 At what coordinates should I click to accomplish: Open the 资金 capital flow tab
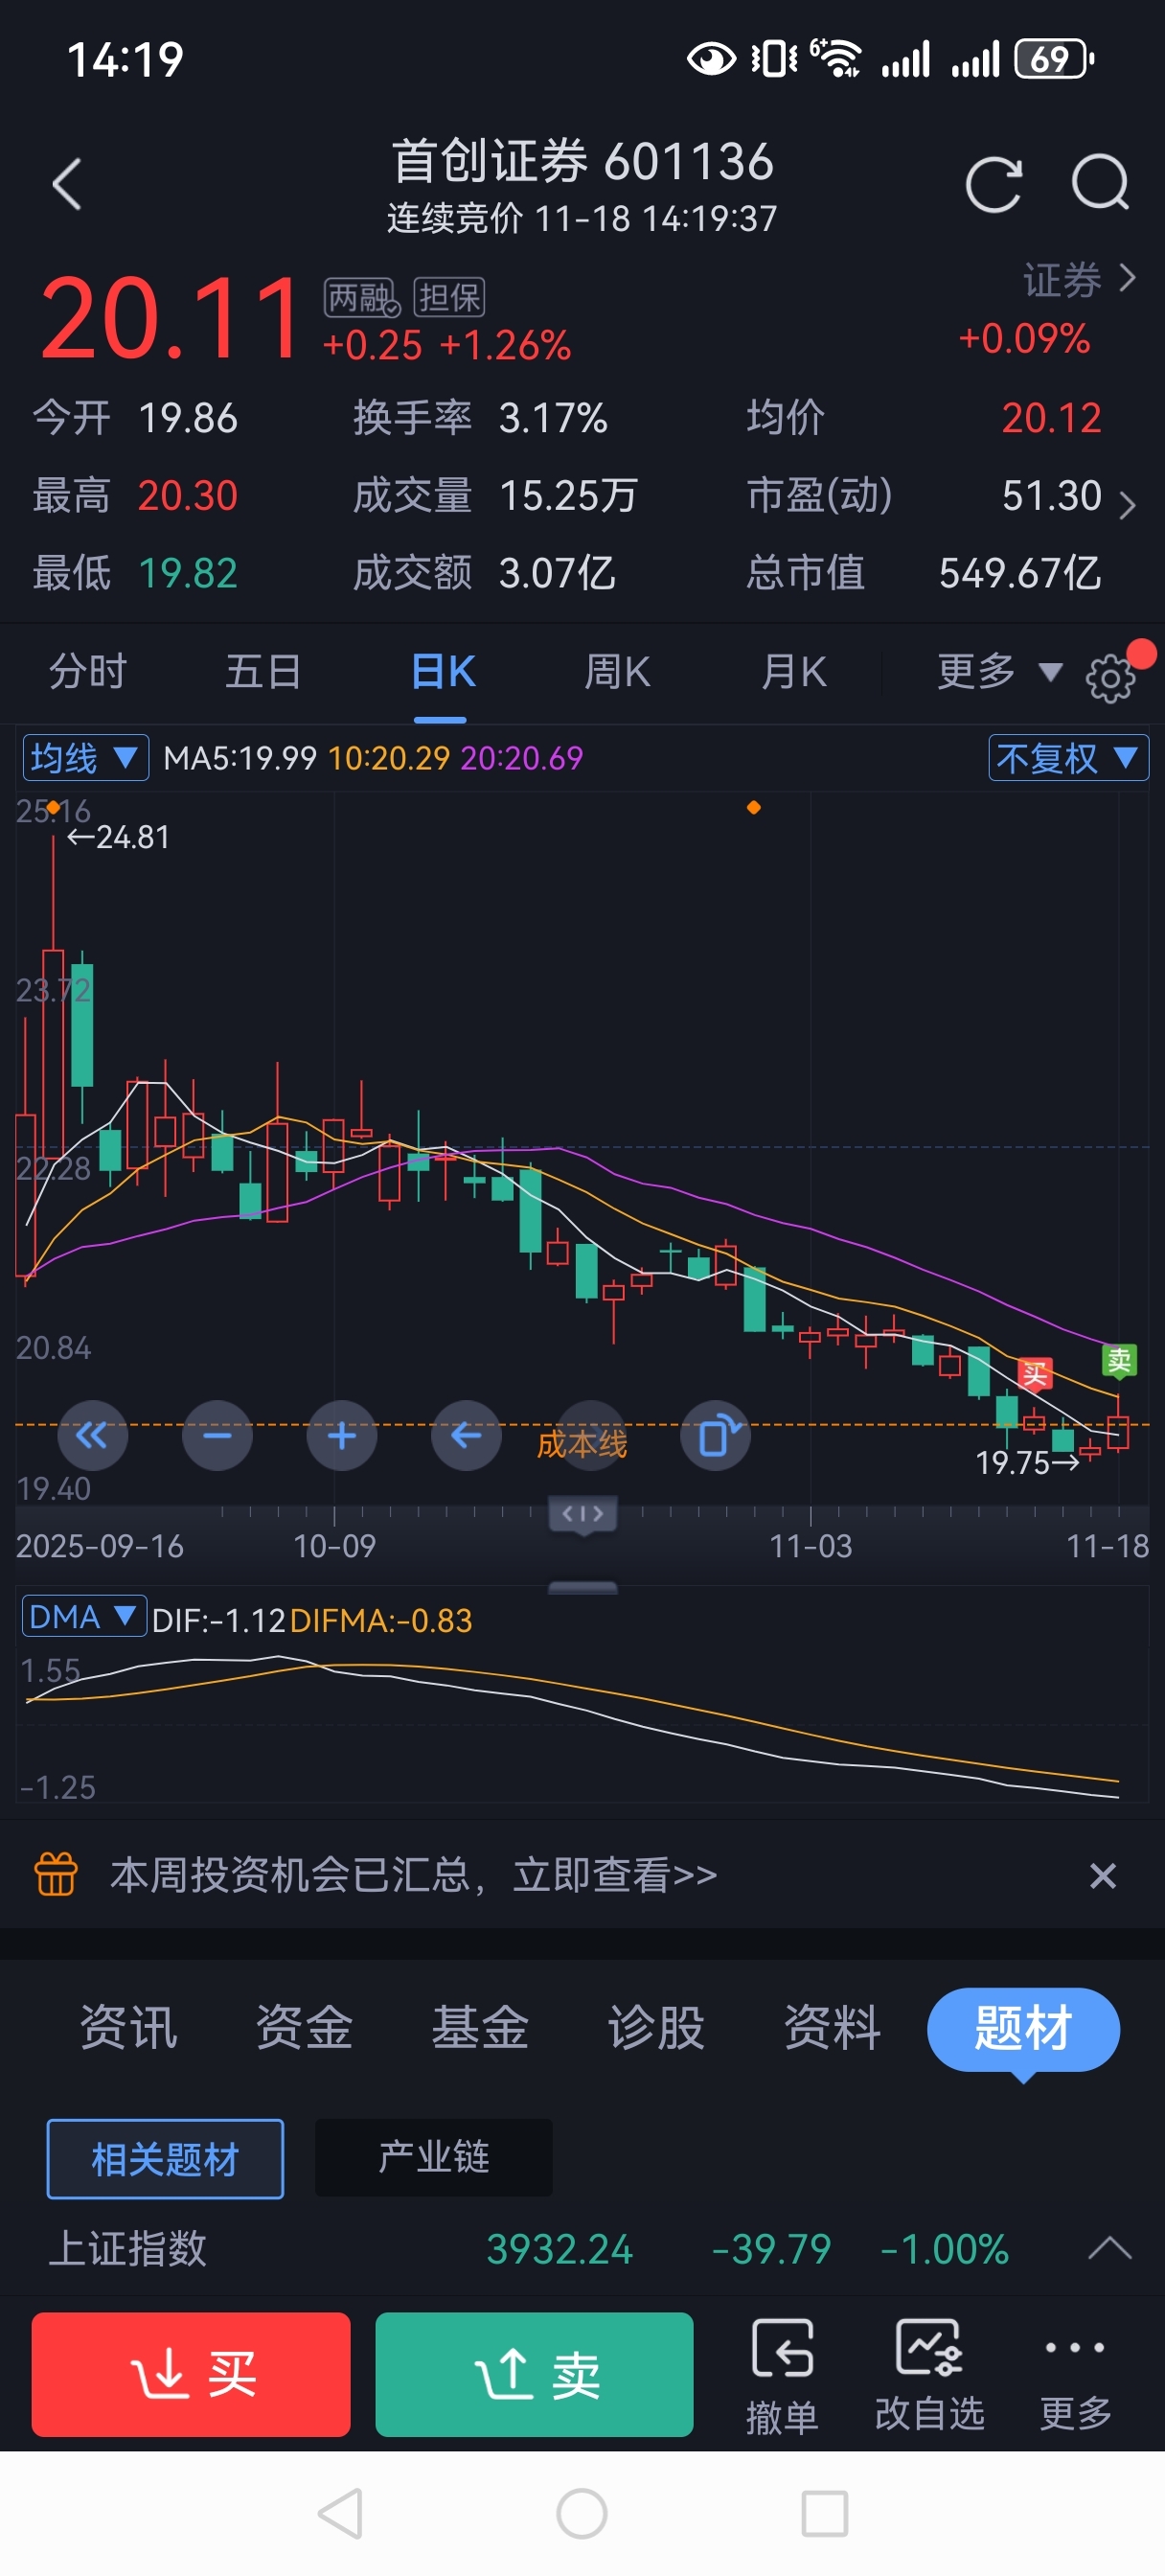[304, 2027]
